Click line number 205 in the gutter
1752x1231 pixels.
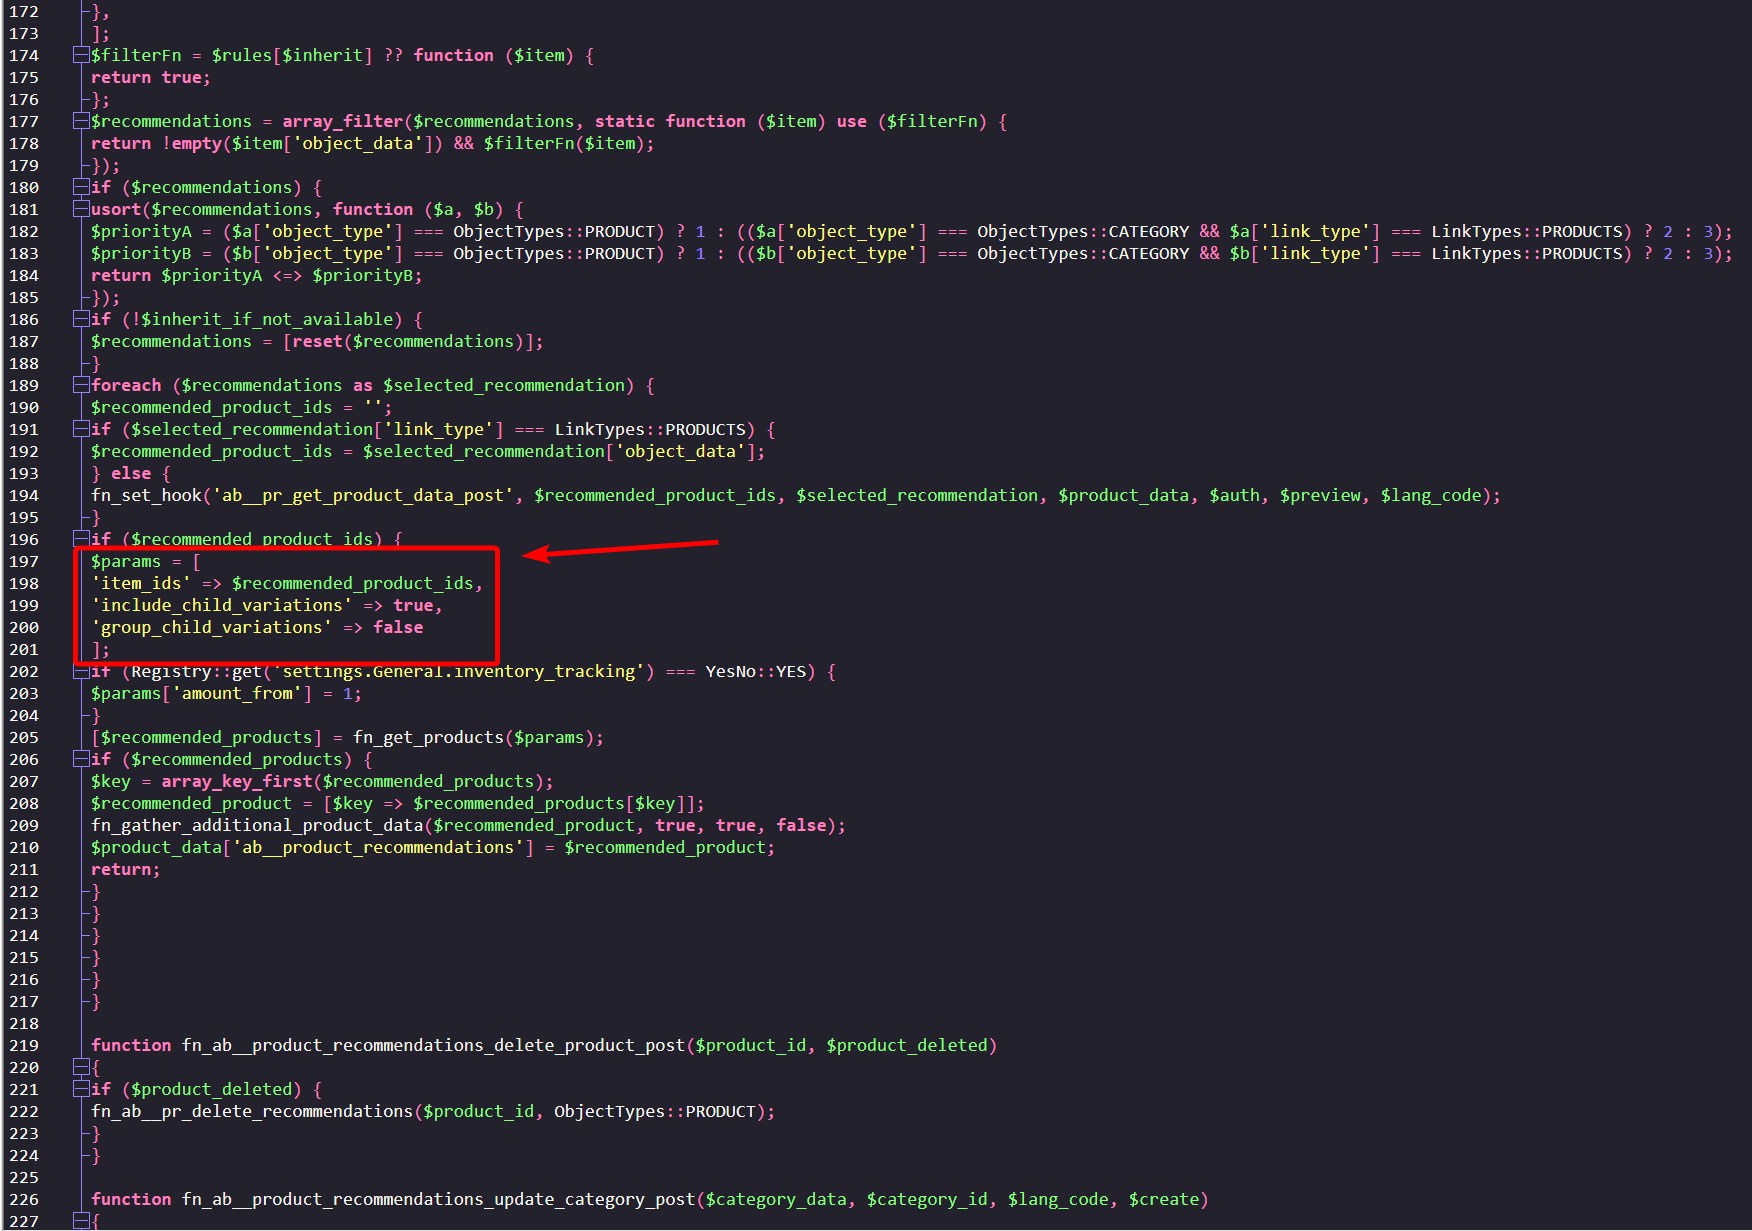click(x=24, y=738)
